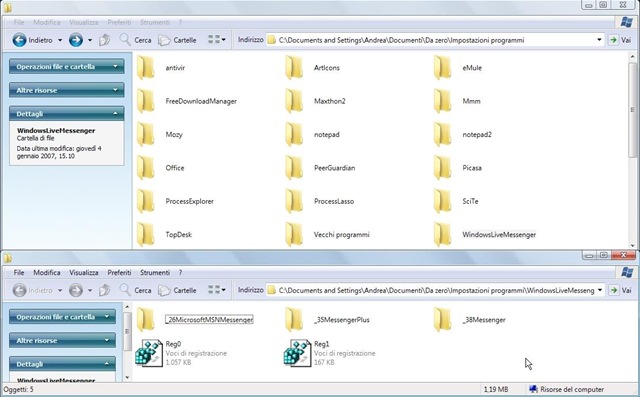640x397 pixels.
Task: Open Visualizza menu in bottom window
Action: tap(84, 273)
